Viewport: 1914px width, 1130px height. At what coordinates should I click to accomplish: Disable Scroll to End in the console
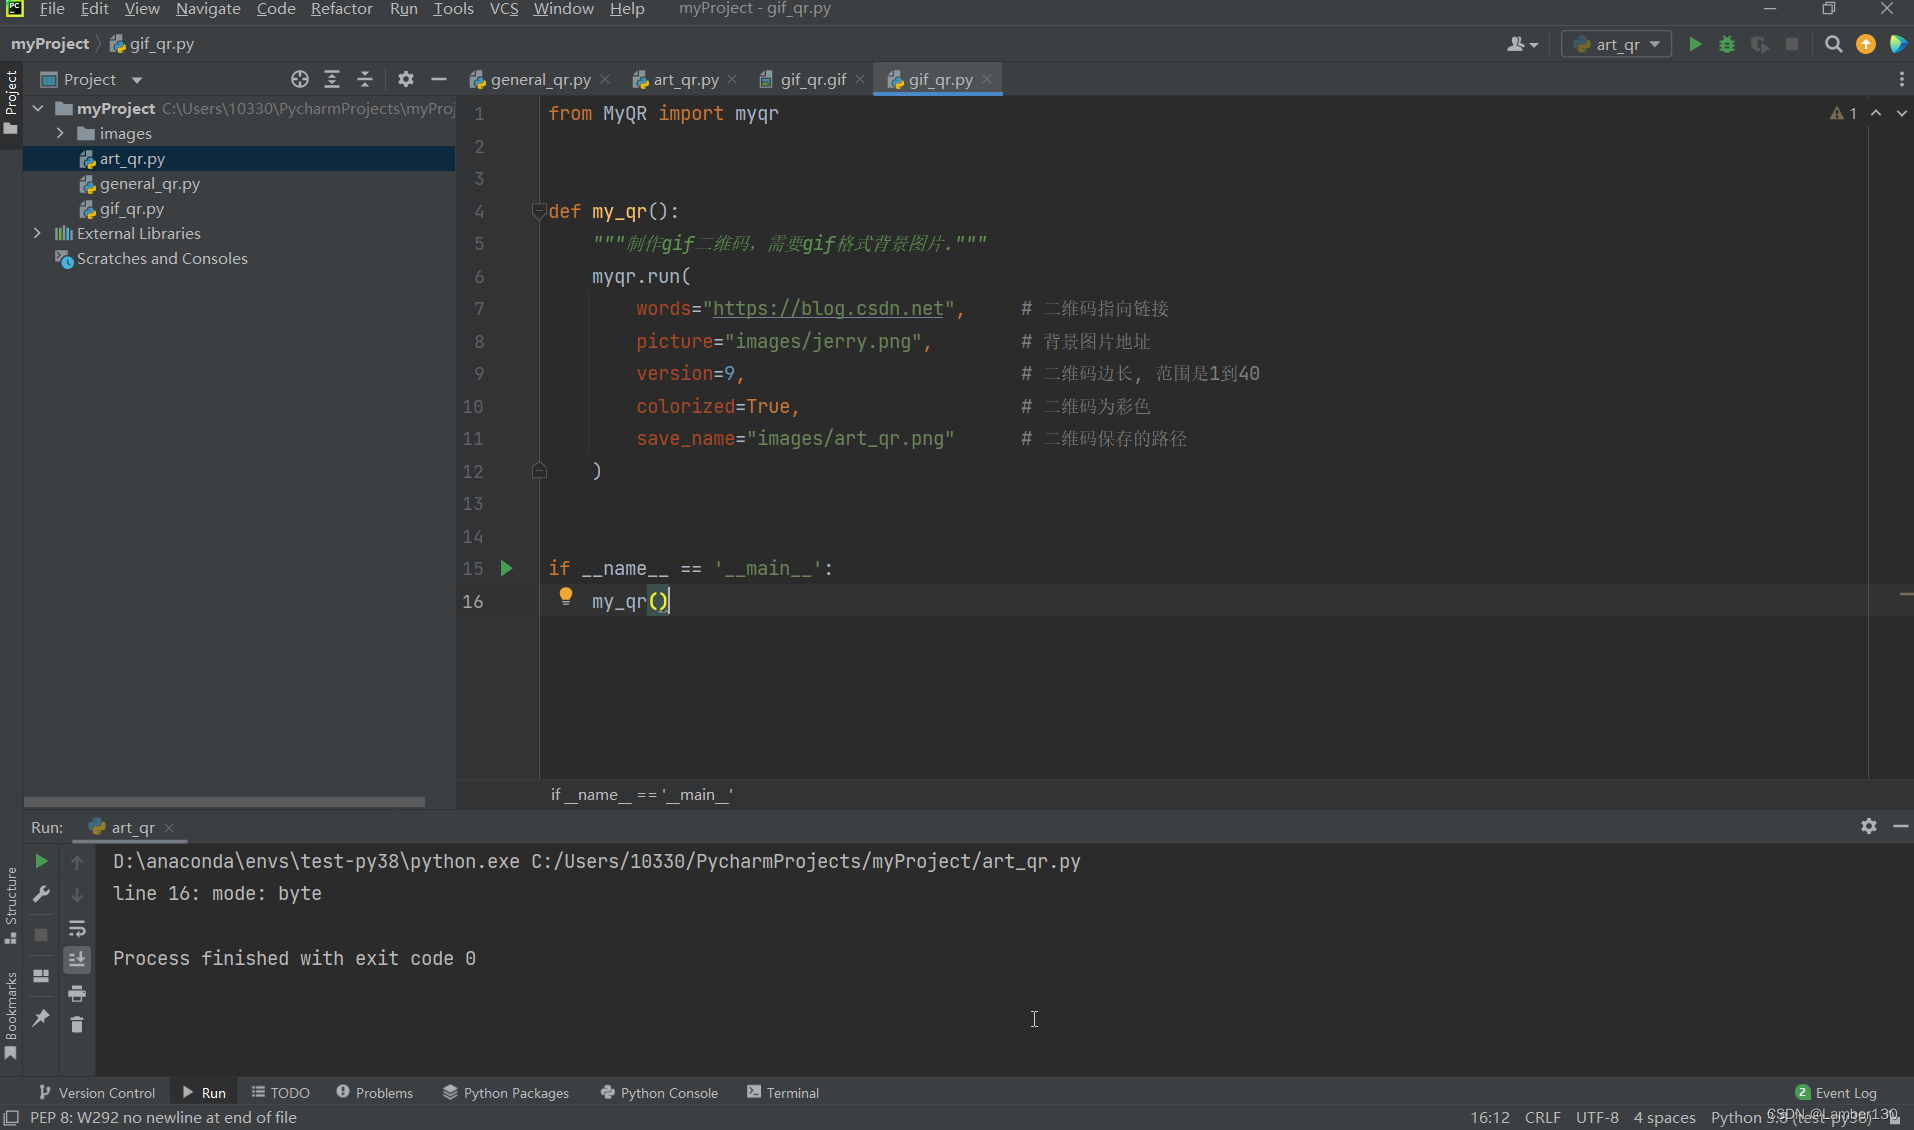[x=77, y=959]
